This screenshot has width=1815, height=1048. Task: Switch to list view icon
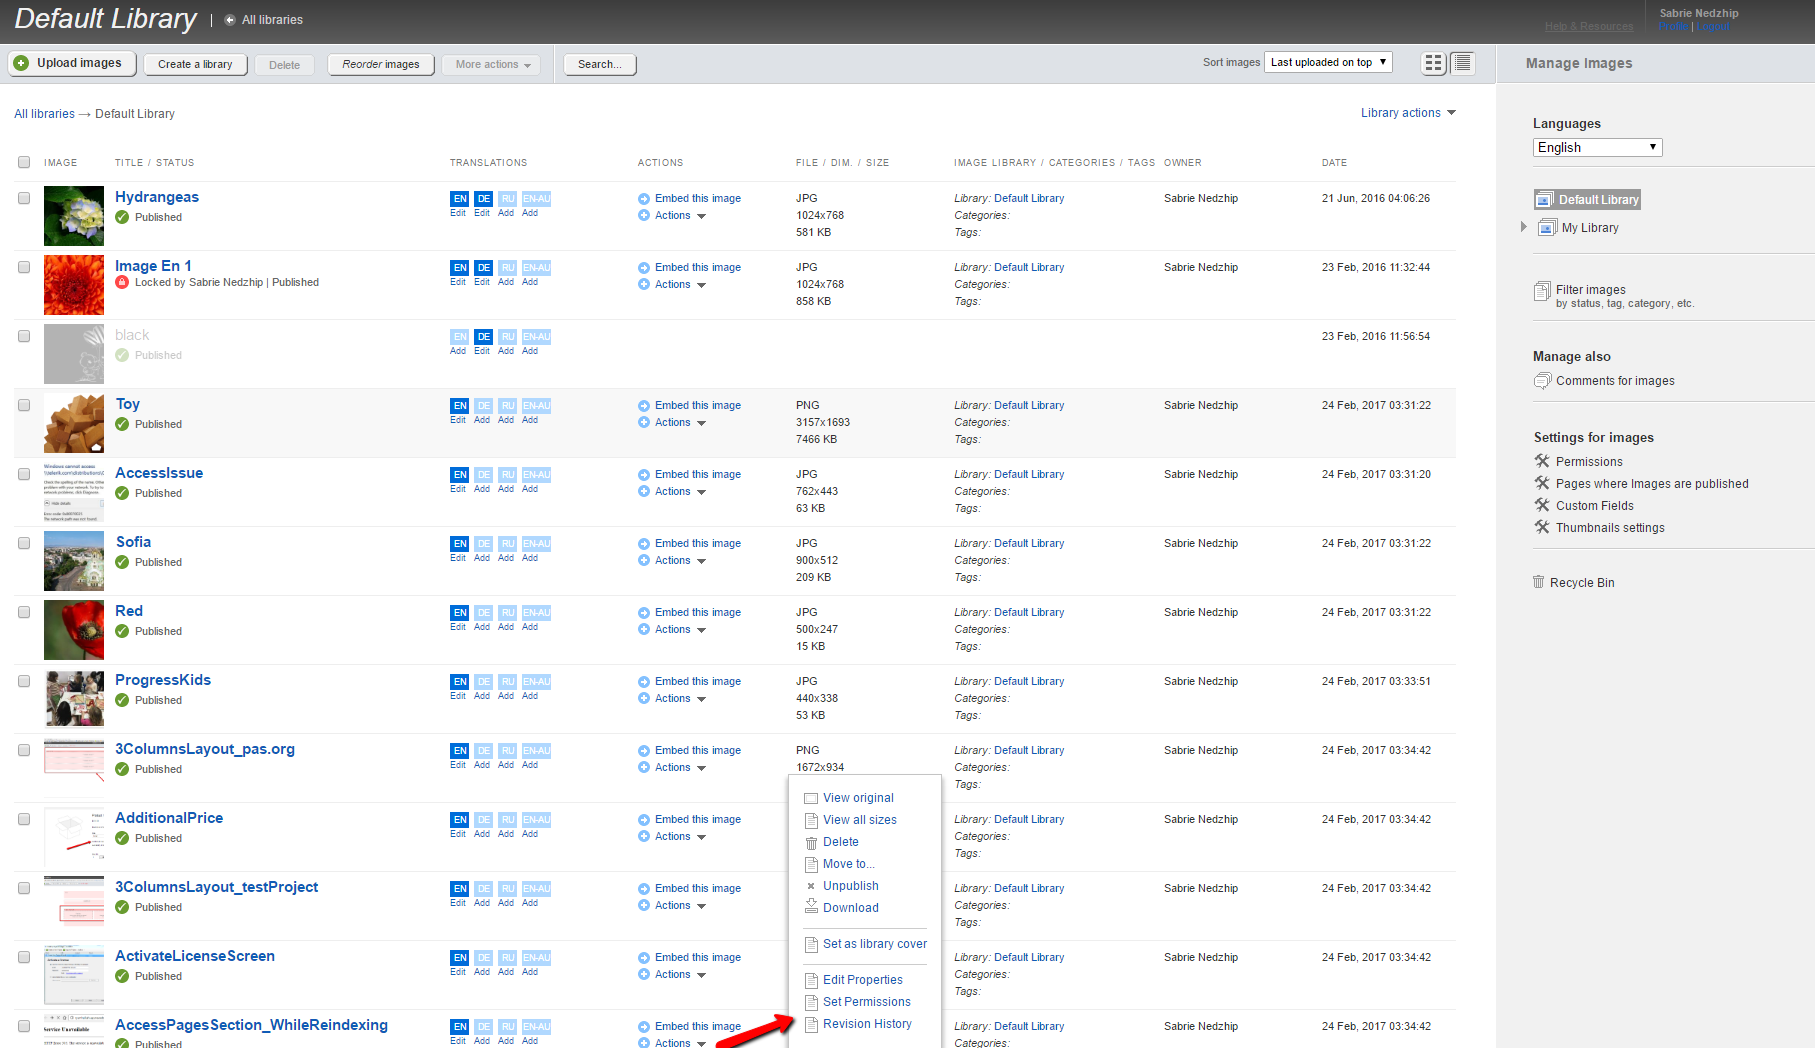1462,64
